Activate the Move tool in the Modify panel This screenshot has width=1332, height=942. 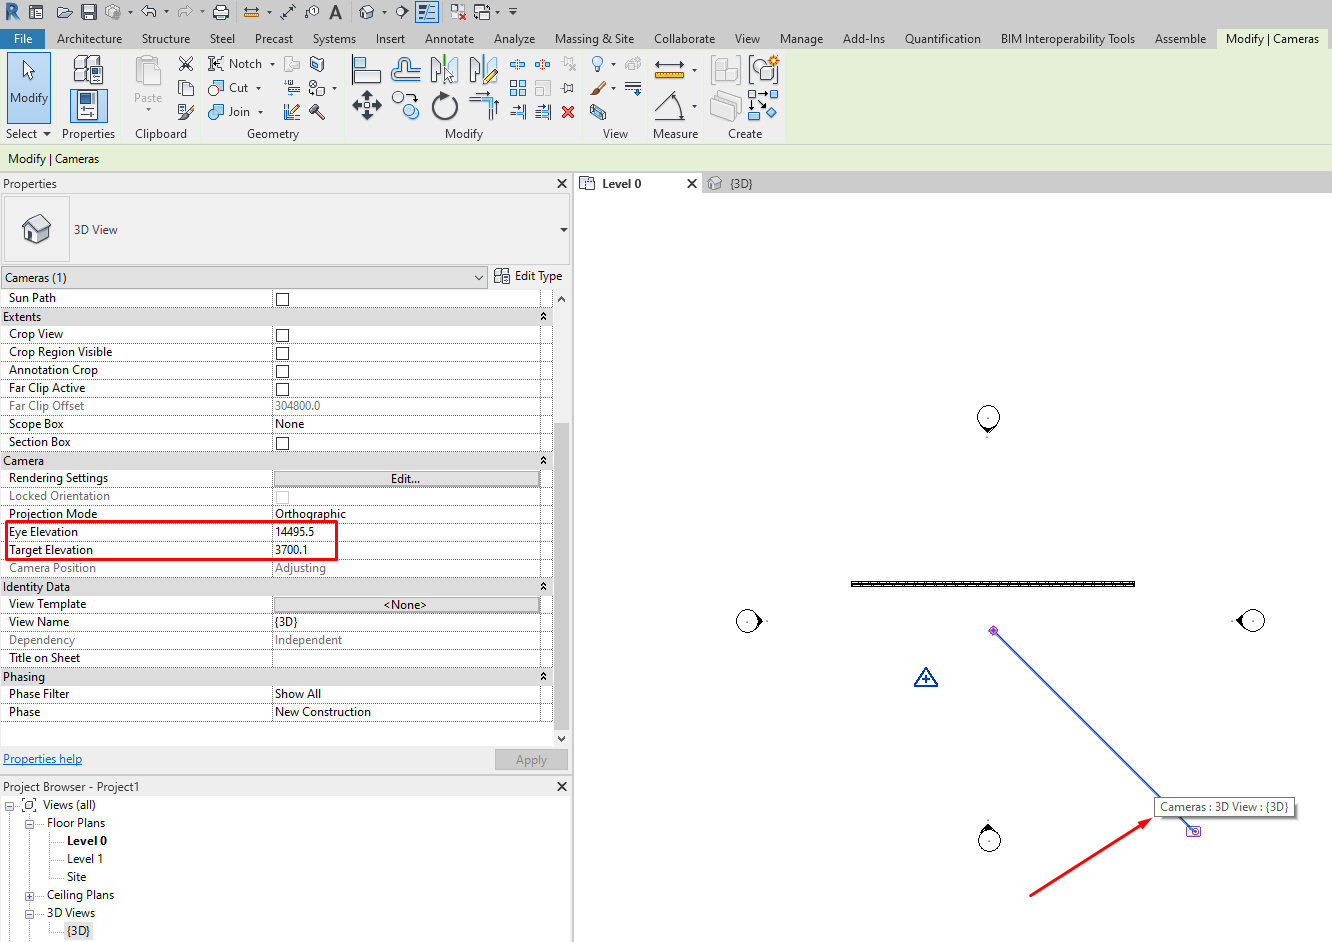click(x=366, y=104)
